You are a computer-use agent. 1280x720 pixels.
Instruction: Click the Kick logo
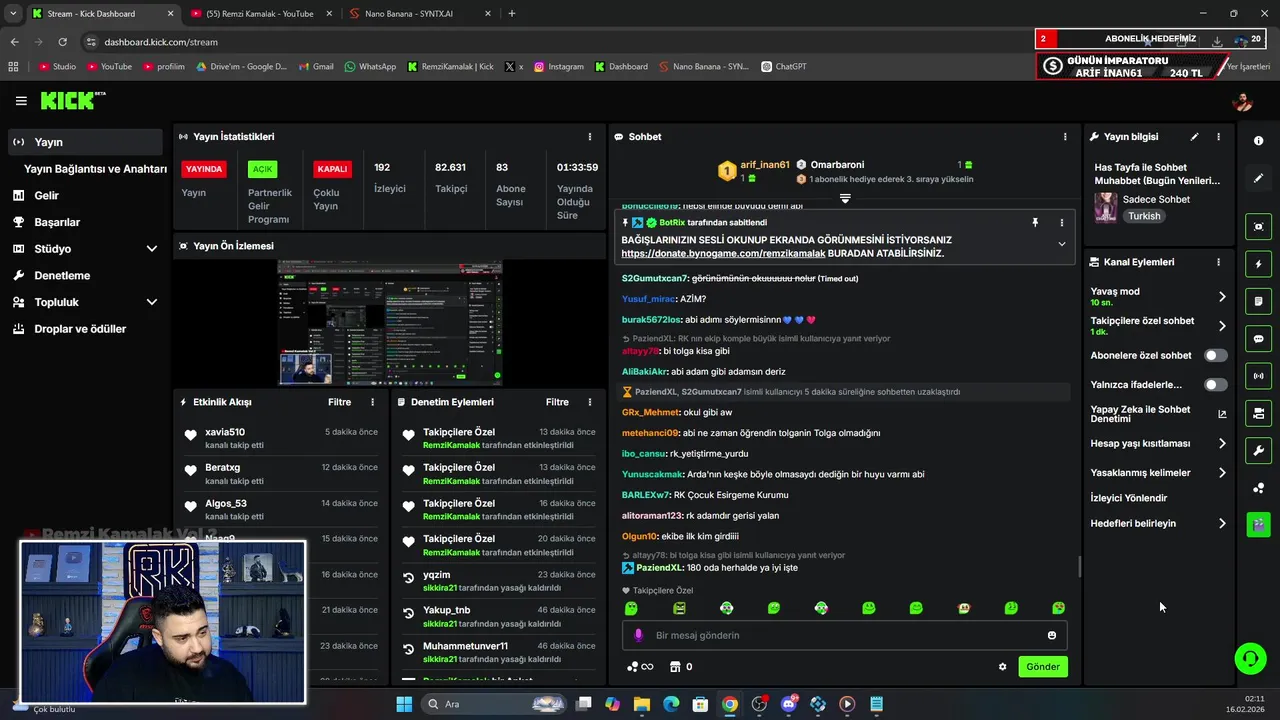point(71,100)
